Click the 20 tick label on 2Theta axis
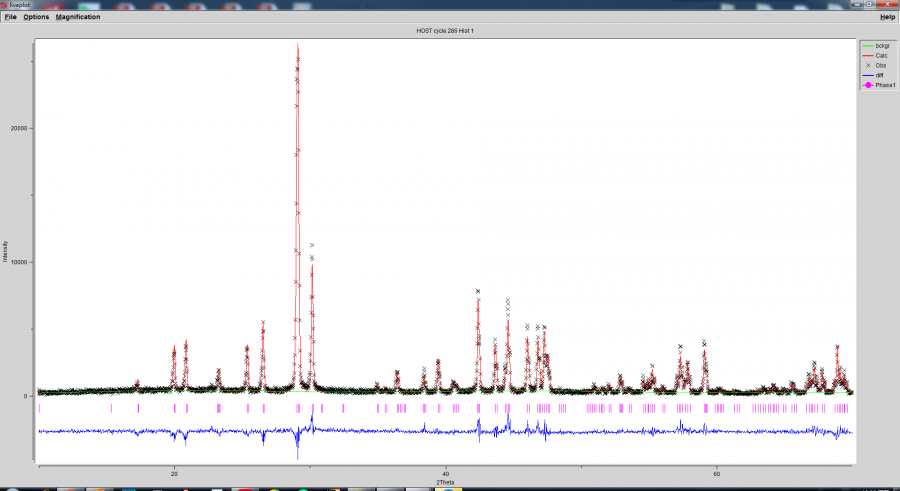The image size is (900, 491). [174, 472]
